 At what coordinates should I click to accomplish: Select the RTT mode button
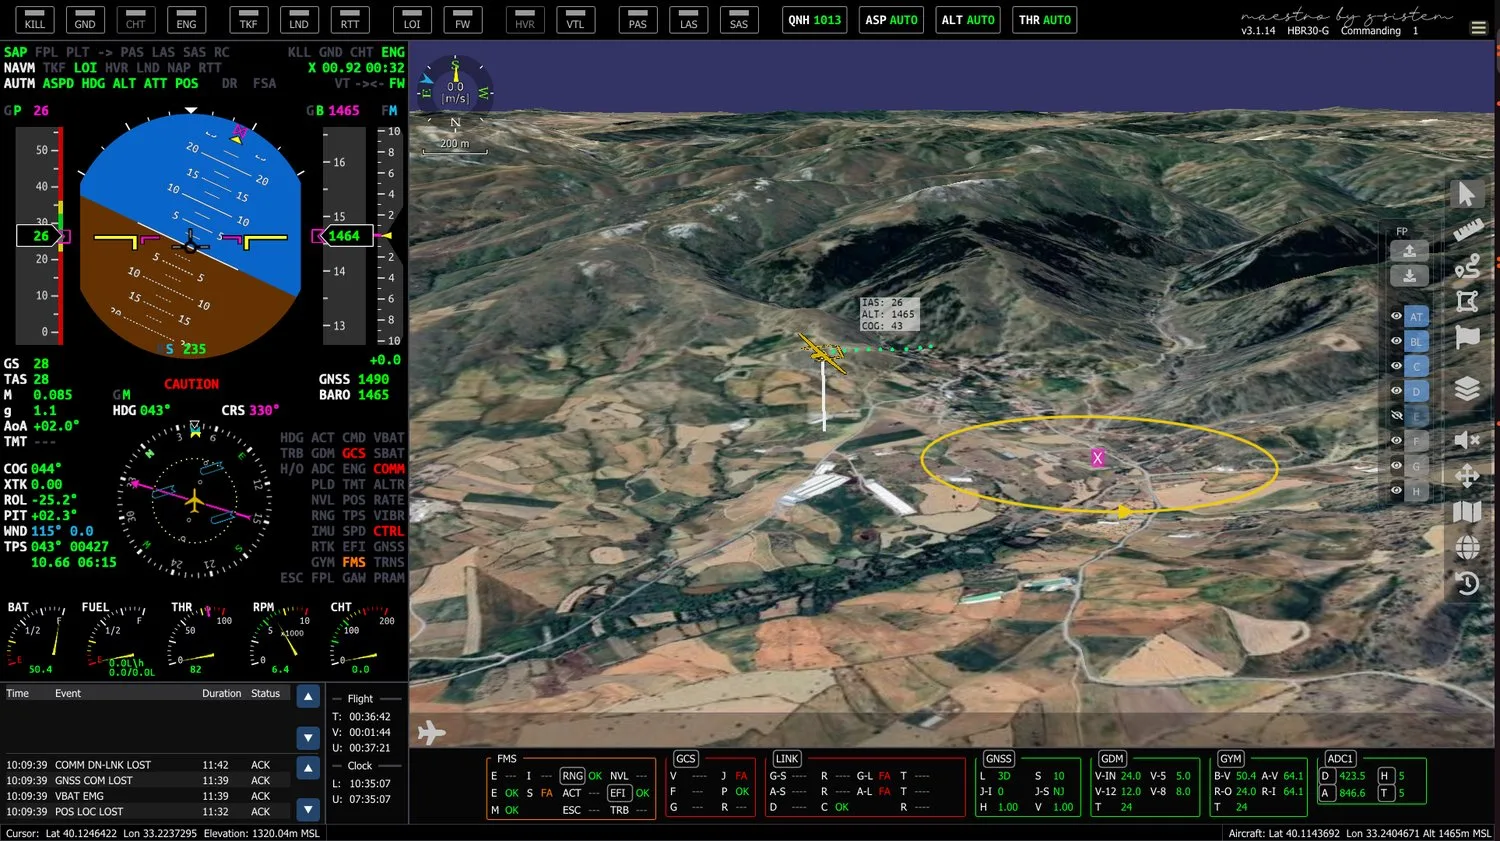click(x=349, y=20)
